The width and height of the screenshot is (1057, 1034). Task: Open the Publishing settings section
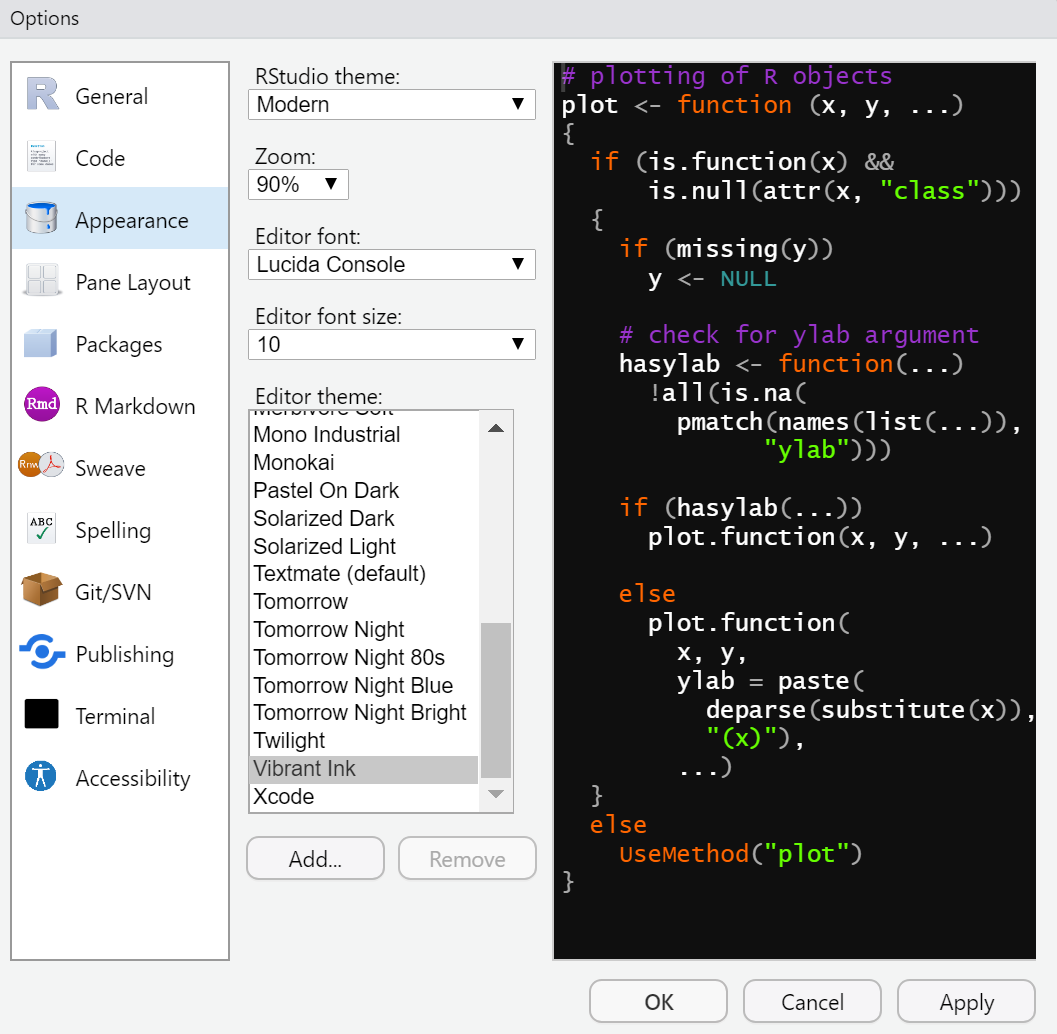coord(120,652)
